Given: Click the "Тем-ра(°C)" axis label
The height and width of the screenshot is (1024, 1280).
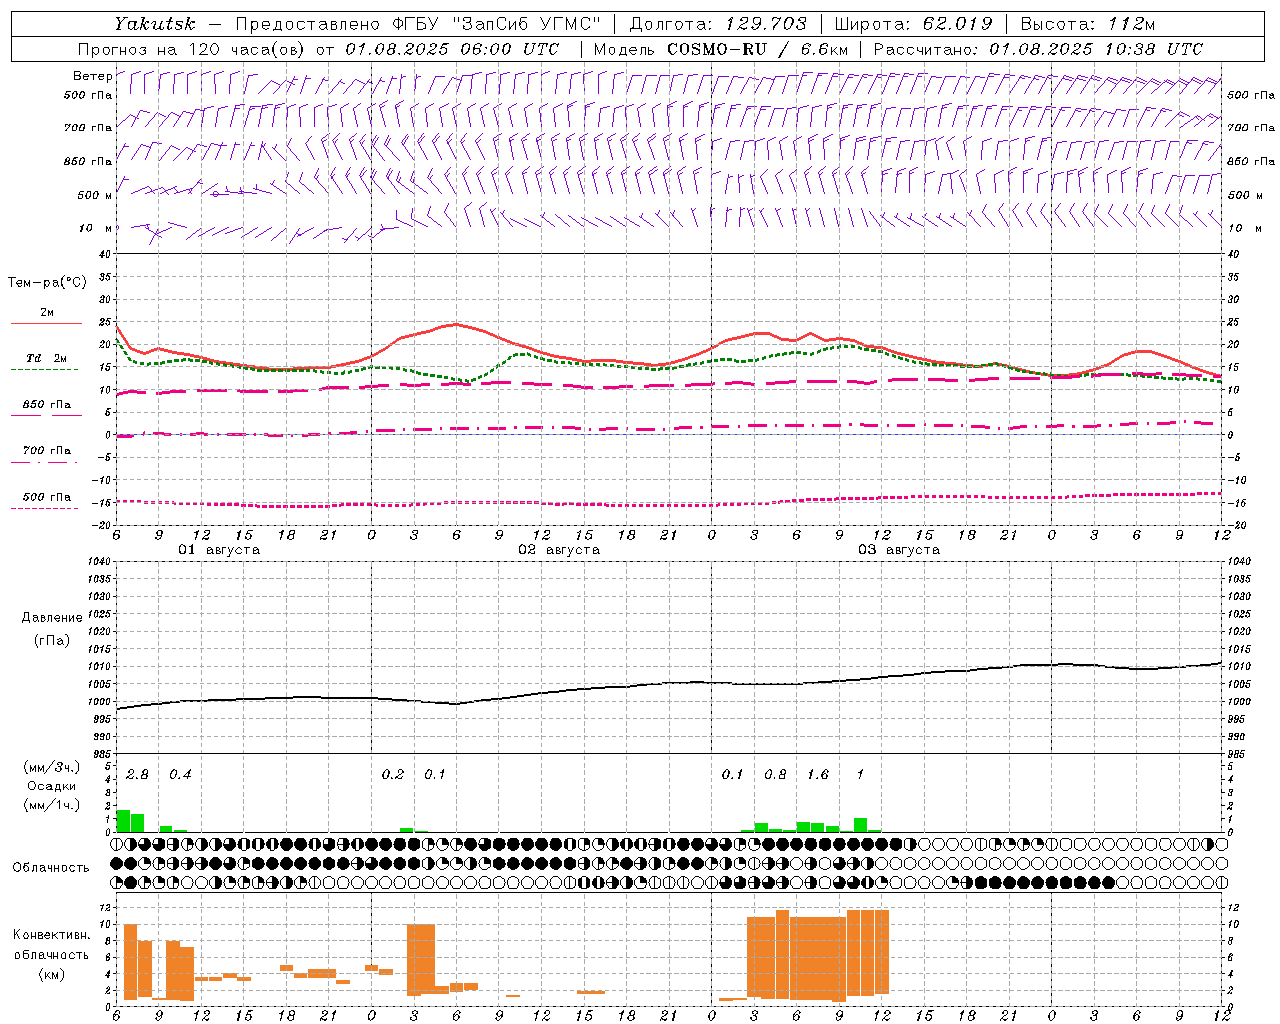Looking at the screenshot, I should pos(47,283).
